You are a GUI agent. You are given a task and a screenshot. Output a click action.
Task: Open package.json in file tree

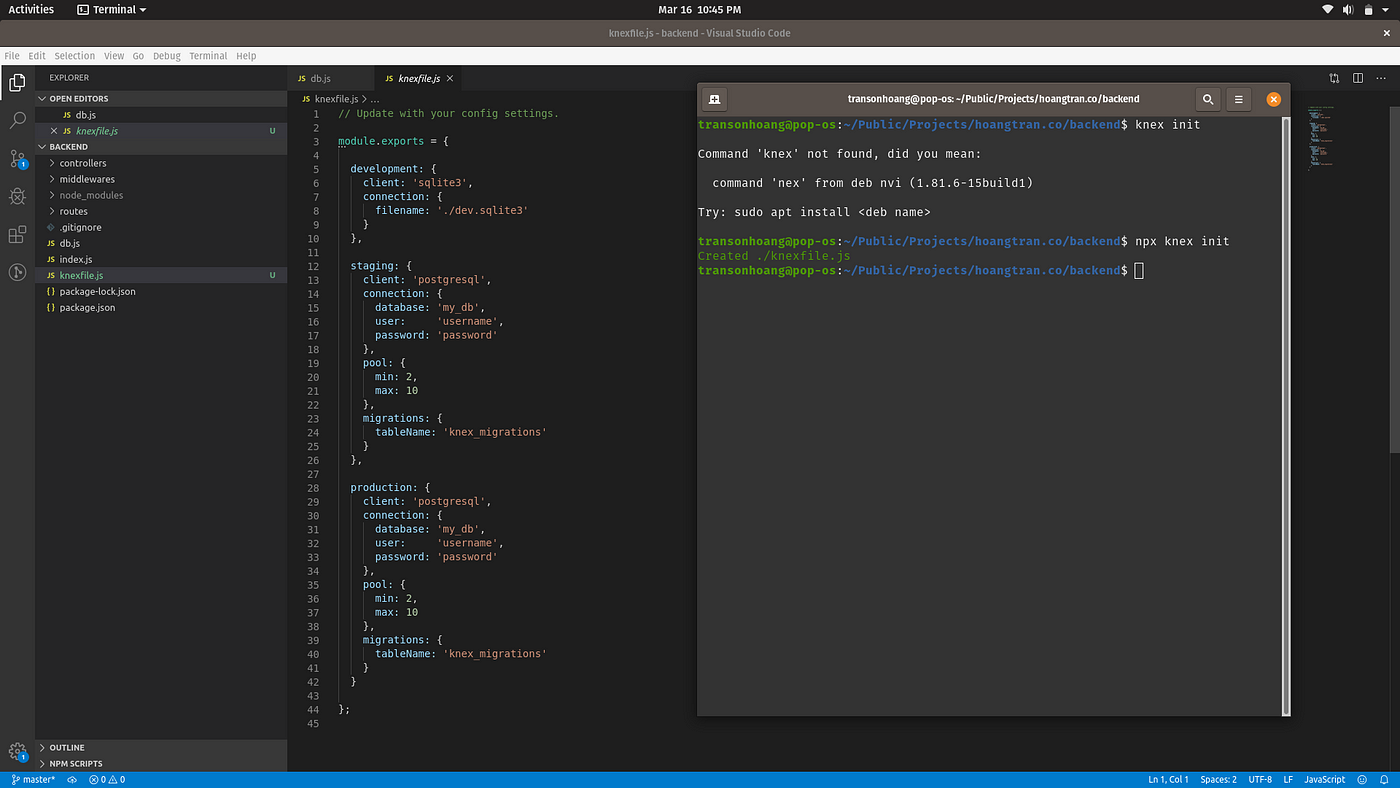[161, 307]
